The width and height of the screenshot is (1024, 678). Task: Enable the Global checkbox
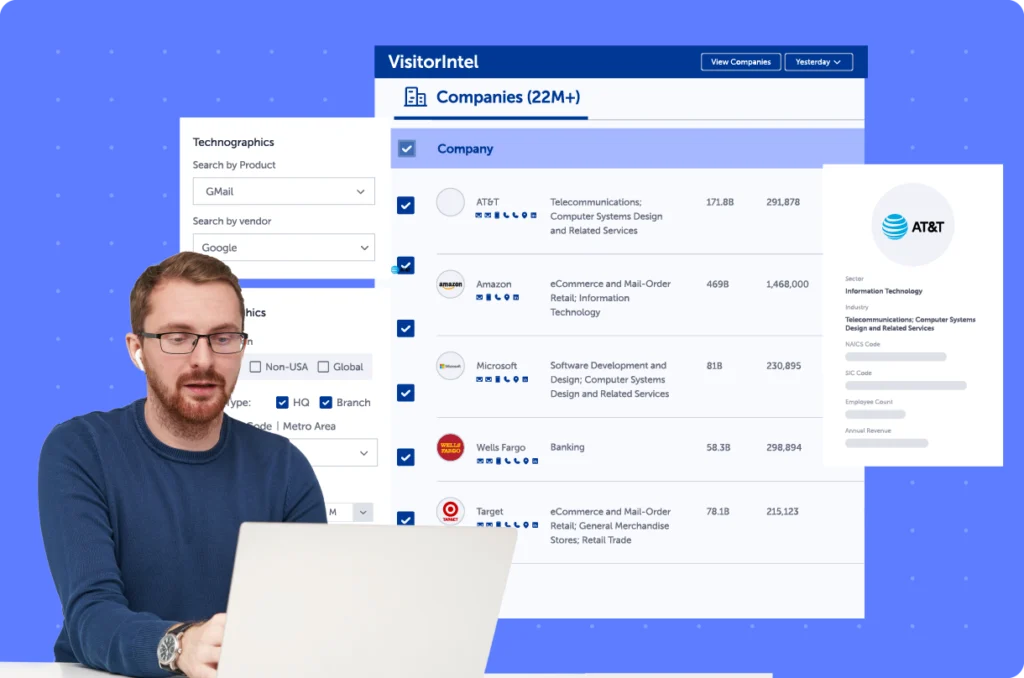[x=323, y=366]
